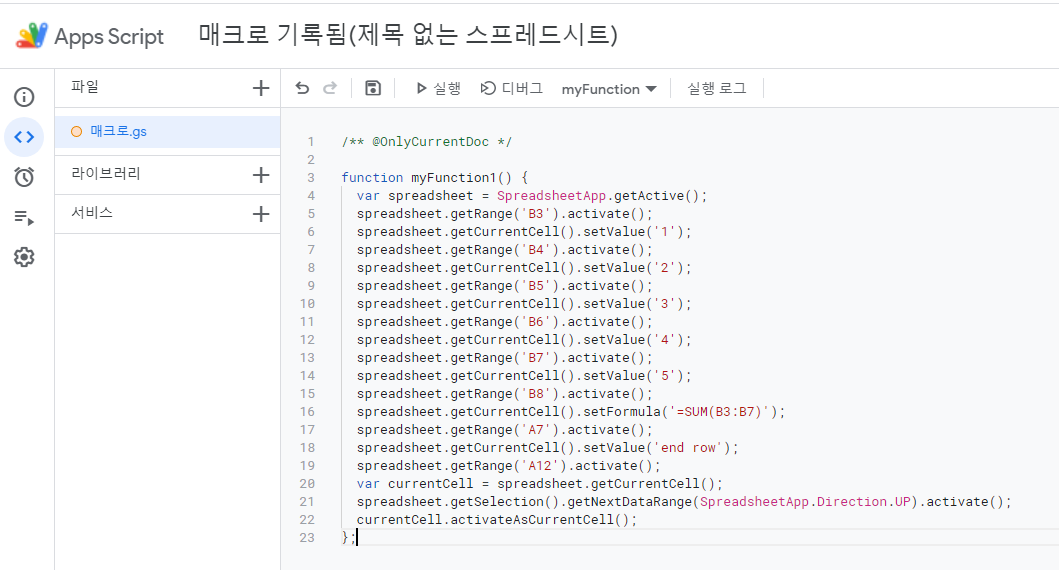Viewport: 1059px width, 570px height.
Task: Redo the last edit
Action: pos(330,88)
